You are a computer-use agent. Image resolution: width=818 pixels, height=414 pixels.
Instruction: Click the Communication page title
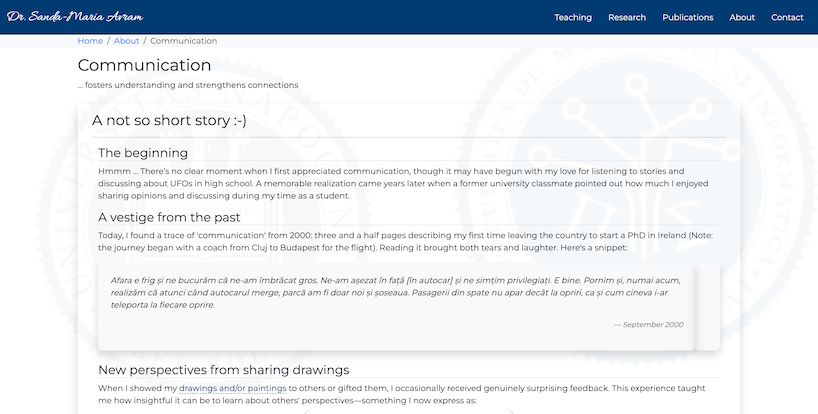click(144, 65)
